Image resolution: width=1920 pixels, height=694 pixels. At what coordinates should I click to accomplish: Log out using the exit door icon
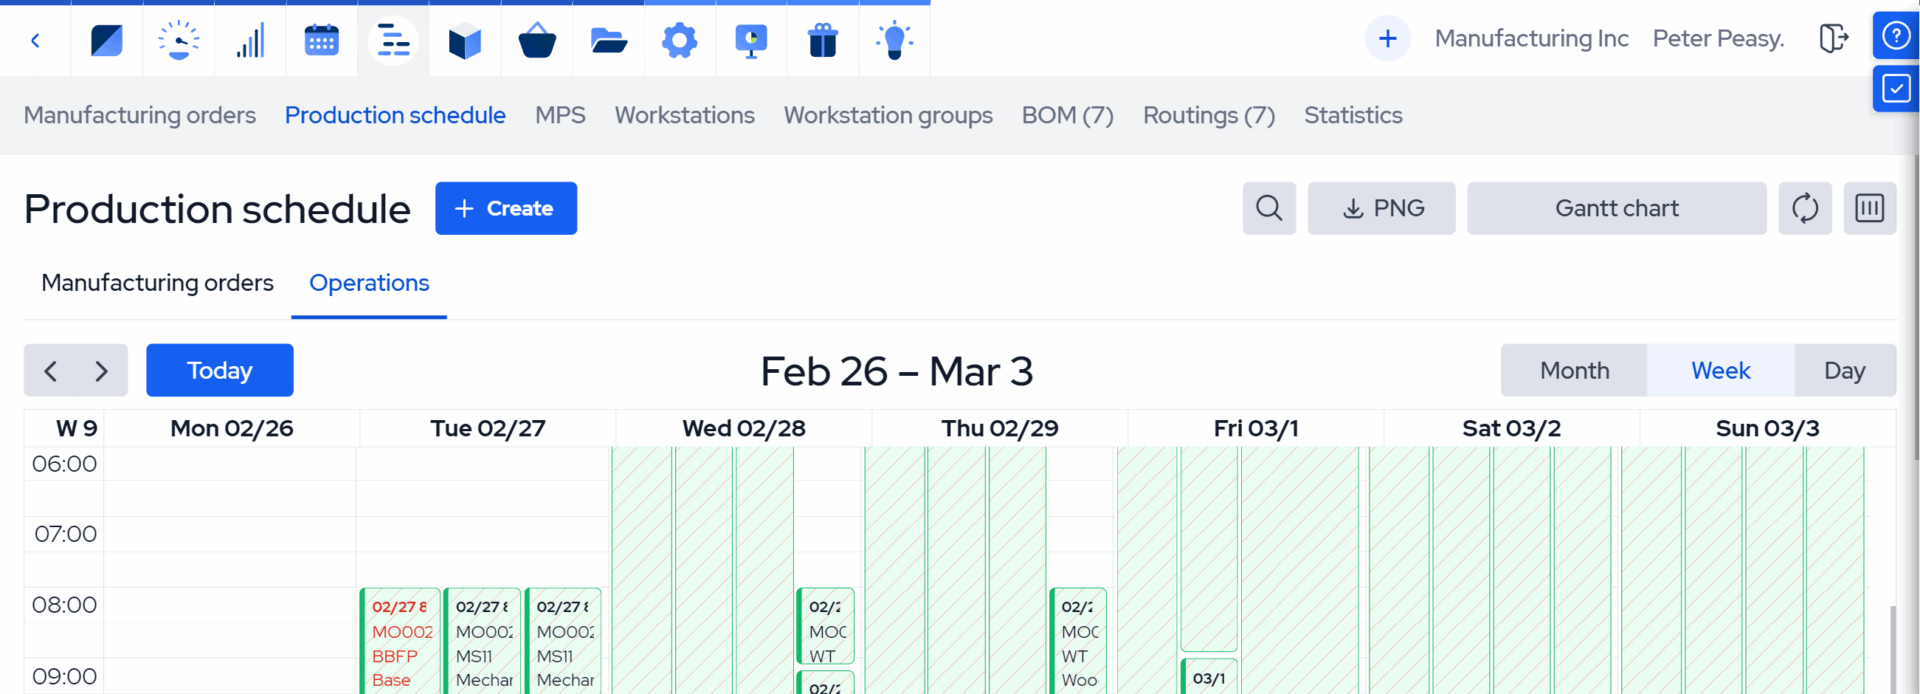[x=1835, y=38]
